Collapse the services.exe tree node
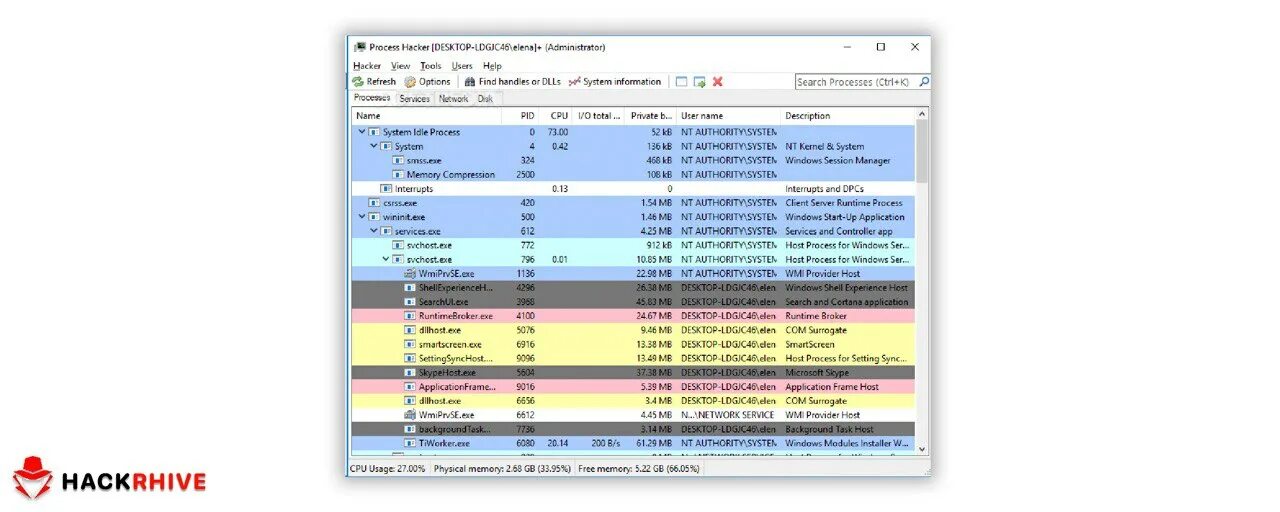The height and width of the screenshot is (512, 1280). point(374,231)
